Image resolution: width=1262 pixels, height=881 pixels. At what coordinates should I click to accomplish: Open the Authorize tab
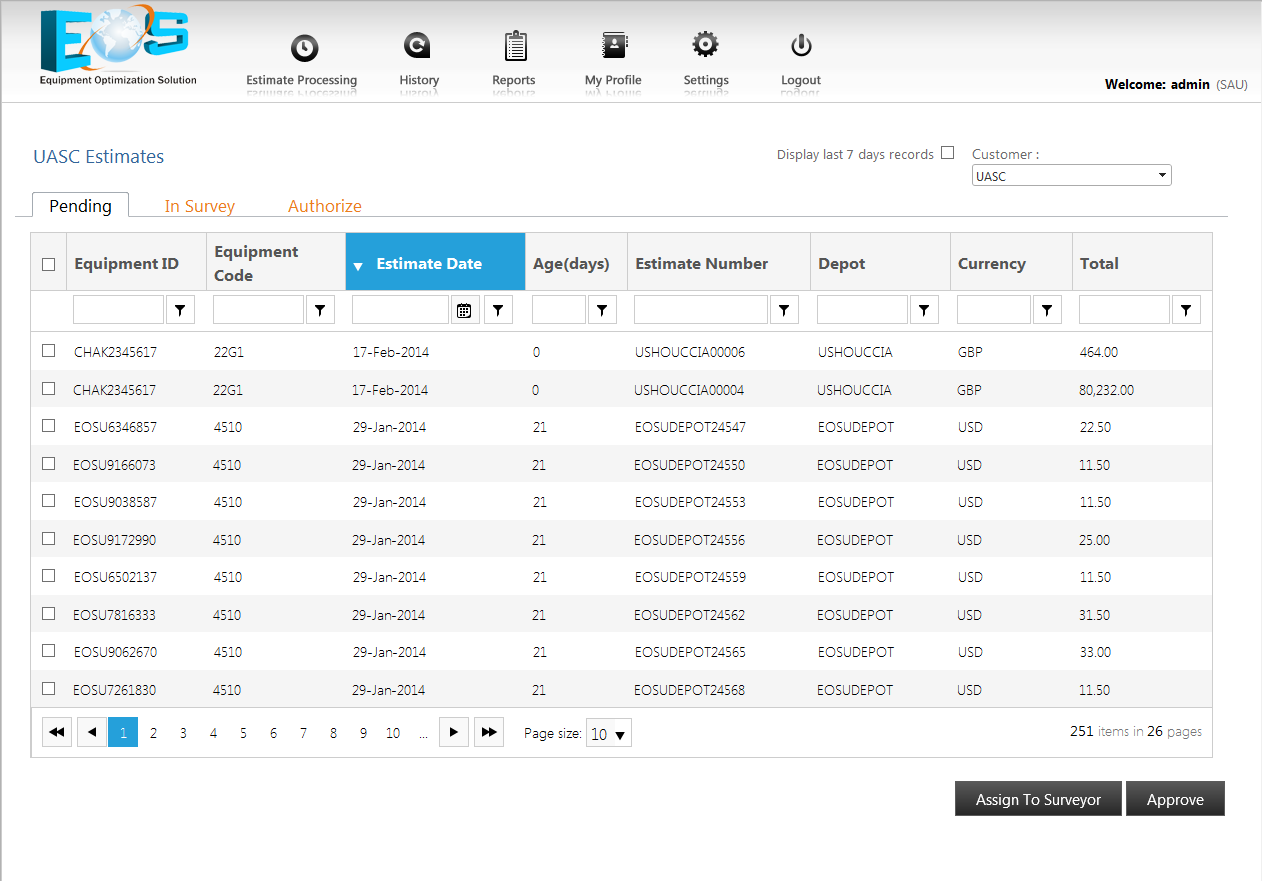324,205
